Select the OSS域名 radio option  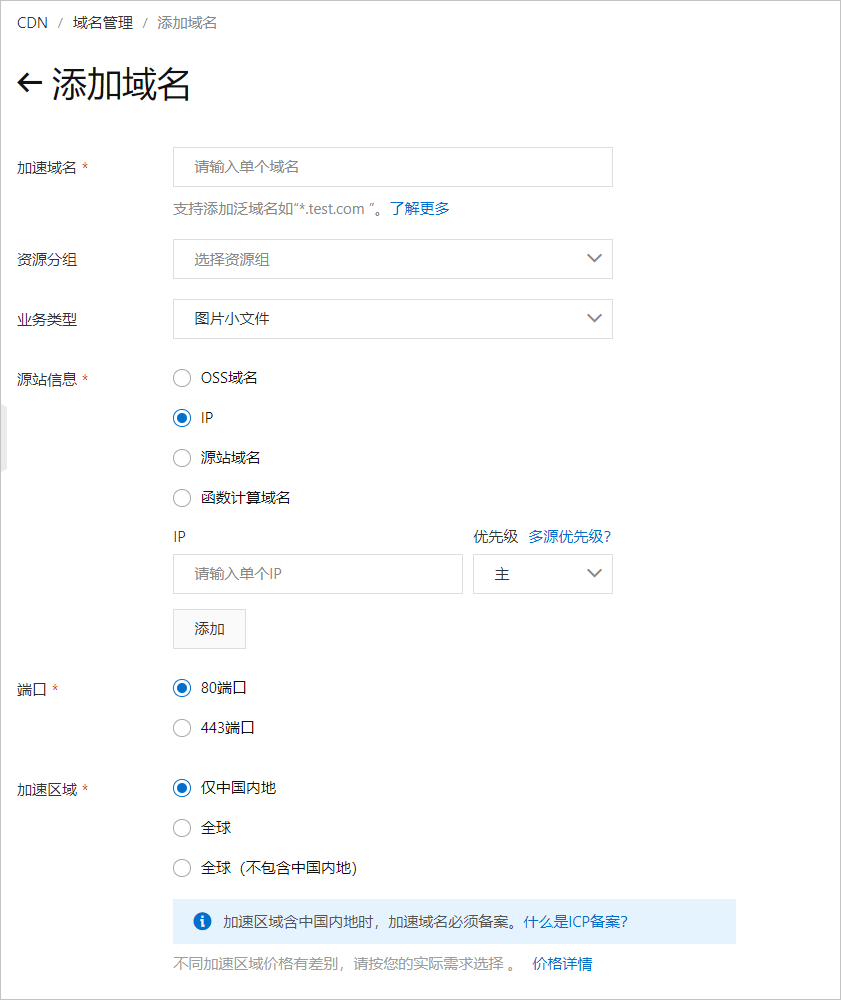click(182, 378)
